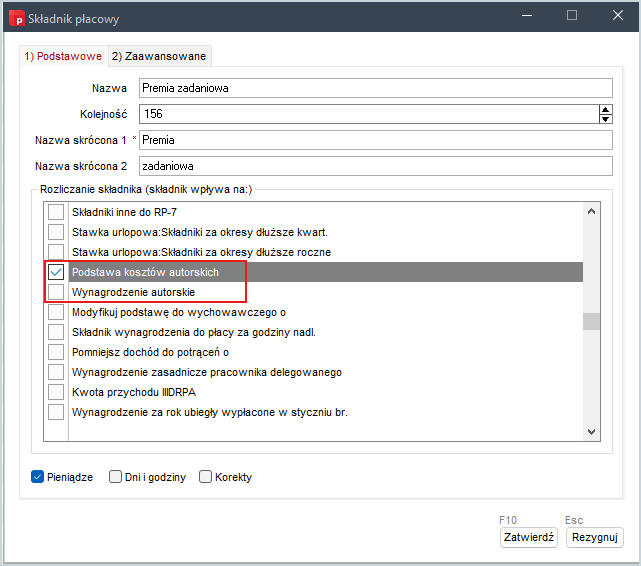Tick Składniki inne do RP-7 checkbox
Image resolution: width=641 pixels, height=566 pixels.
coord(56,212)
